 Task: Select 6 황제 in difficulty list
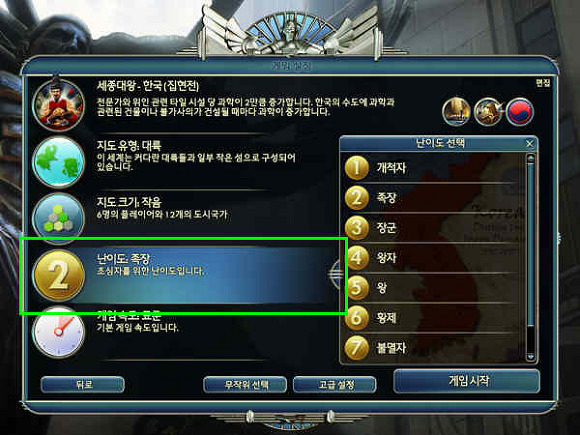click(x=434, y=317)
